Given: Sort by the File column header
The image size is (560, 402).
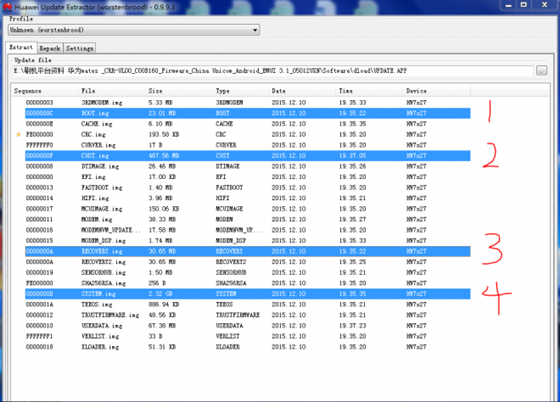Looking at the screenshot, I should (x=111, y=91).
